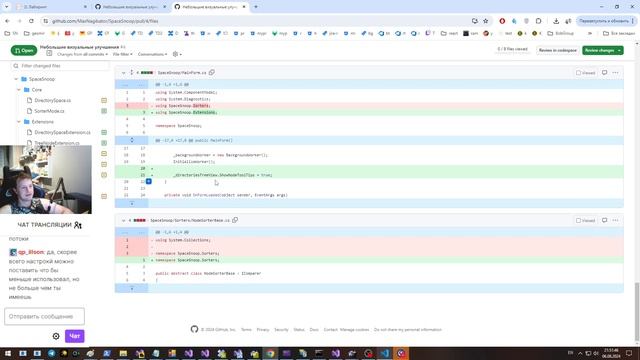Screen dimensions: 640x360
Task: Bookmark this page with the star icon
Action: coord(486,21)
